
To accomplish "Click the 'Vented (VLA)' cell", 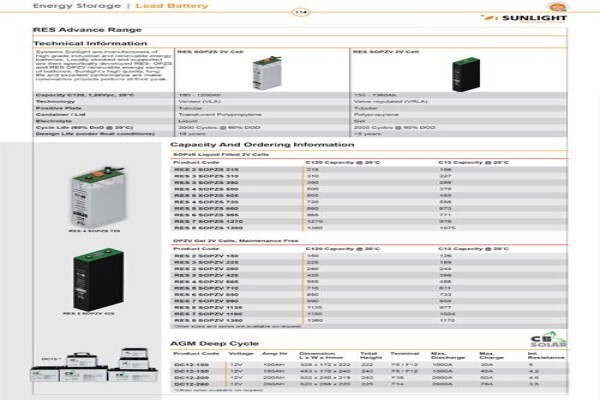I will [199, 101].
